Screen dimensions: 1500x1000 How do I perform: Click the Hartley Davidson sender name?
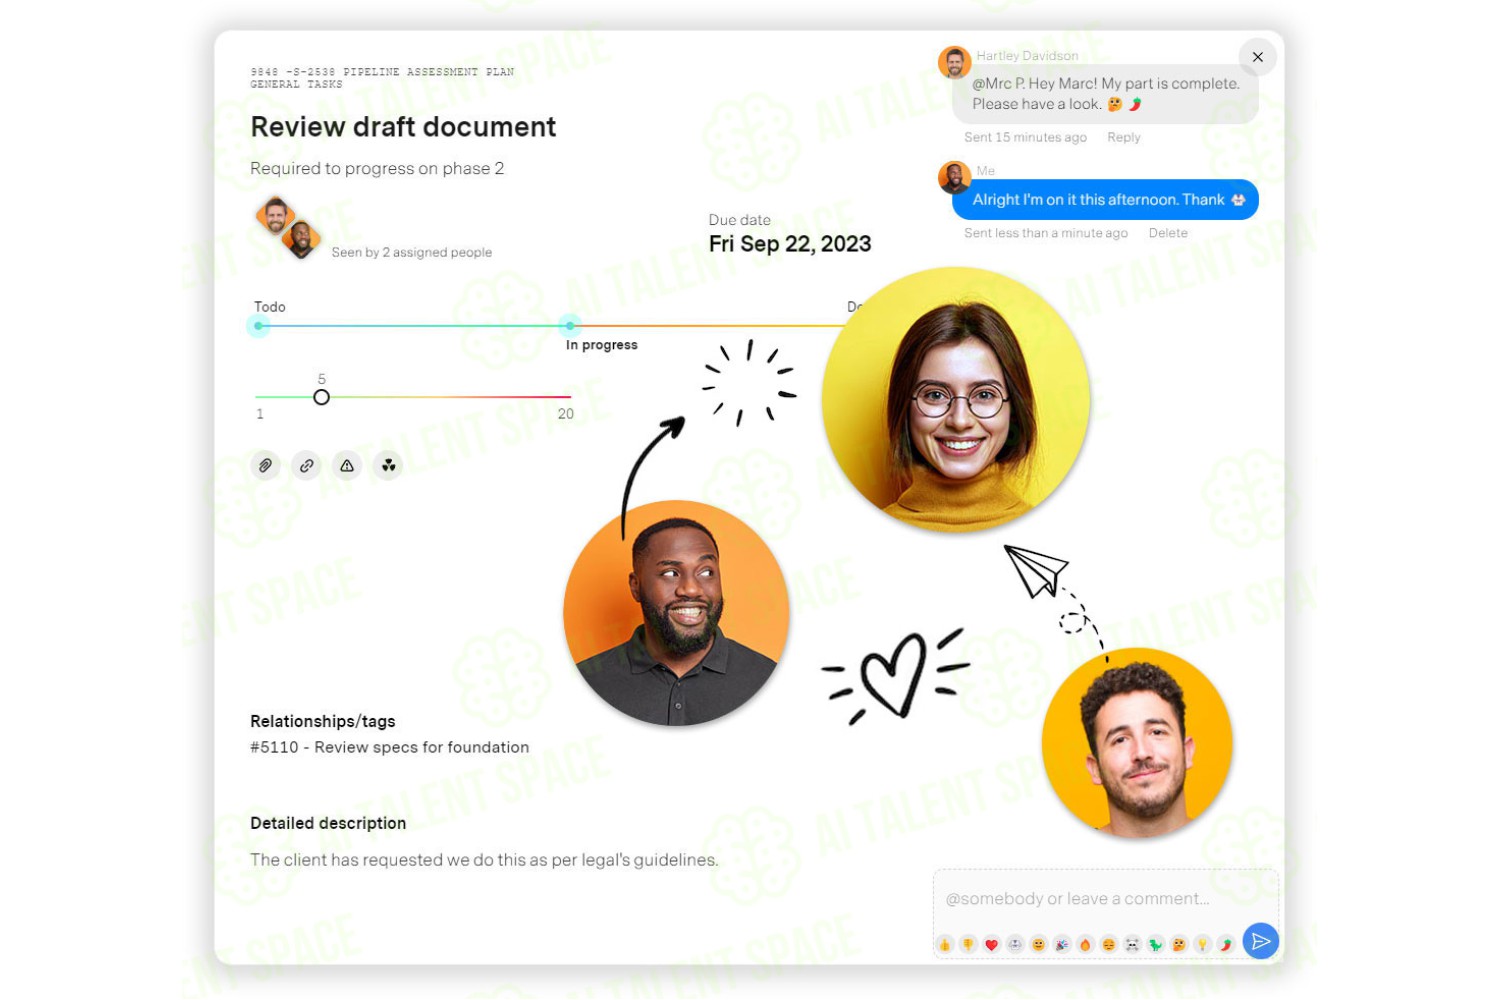(x=1027, y=56)
